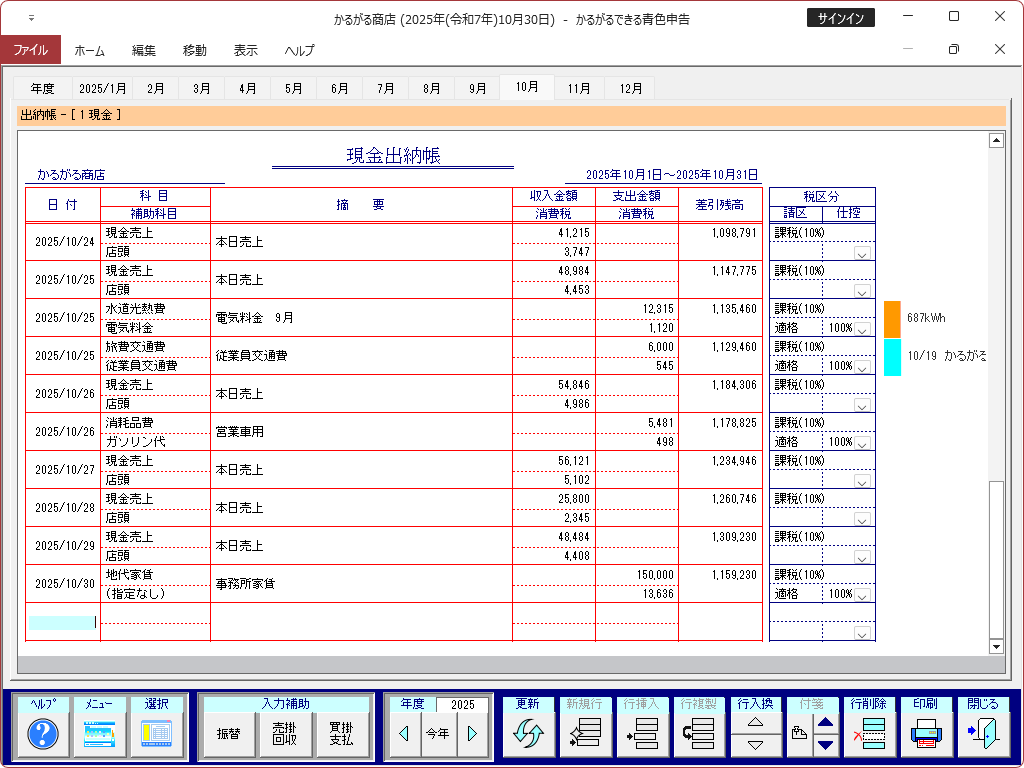Image resolution: width=1024 pixels, height=768 pixels.
Task: Open the ヘルプ help icon
Action: 43,734
